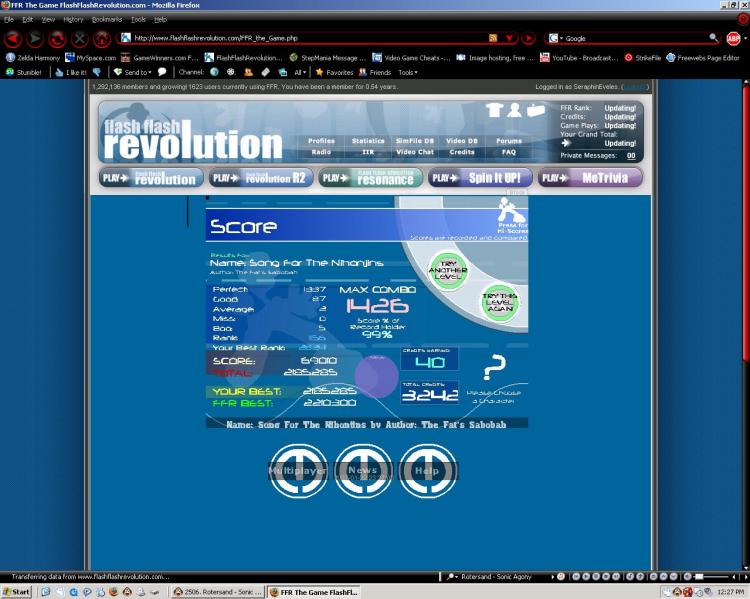Click the thumbs-down dislike icon
Viewport: 750px width, 599px height.
click(x=97, y=72)
